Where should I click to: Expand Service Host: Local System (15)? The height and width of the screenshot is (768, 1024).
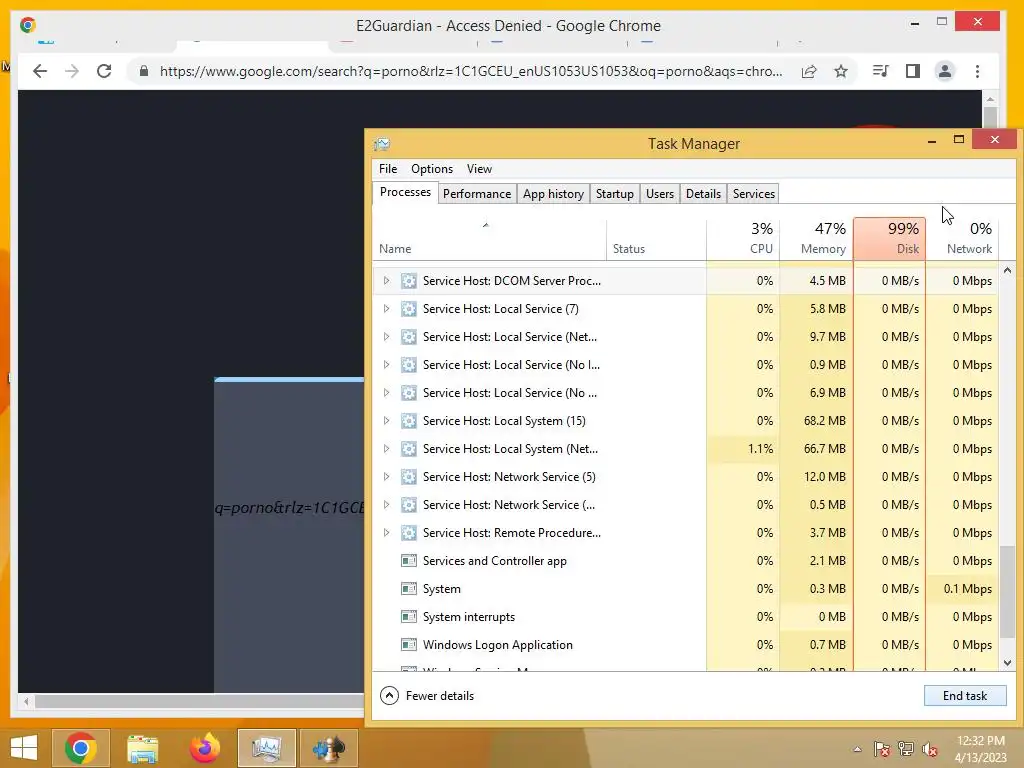(x=387, y=421)
